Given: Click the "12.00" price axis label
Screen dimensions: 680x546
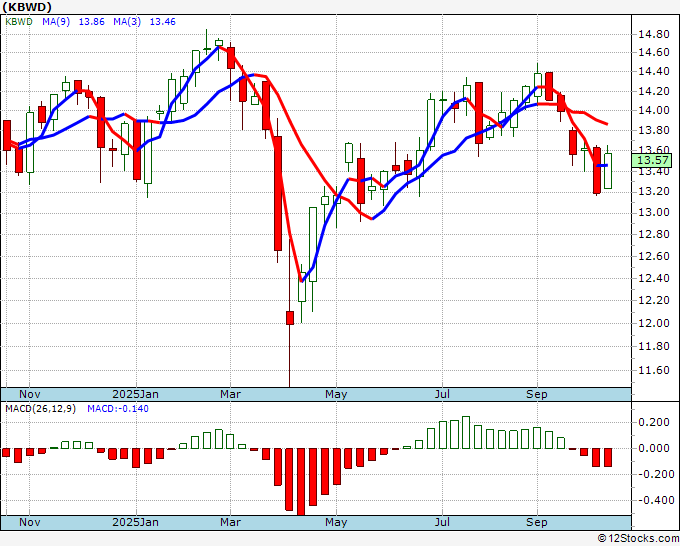Looking at the screenshot, I should click(x=654, y=323).
